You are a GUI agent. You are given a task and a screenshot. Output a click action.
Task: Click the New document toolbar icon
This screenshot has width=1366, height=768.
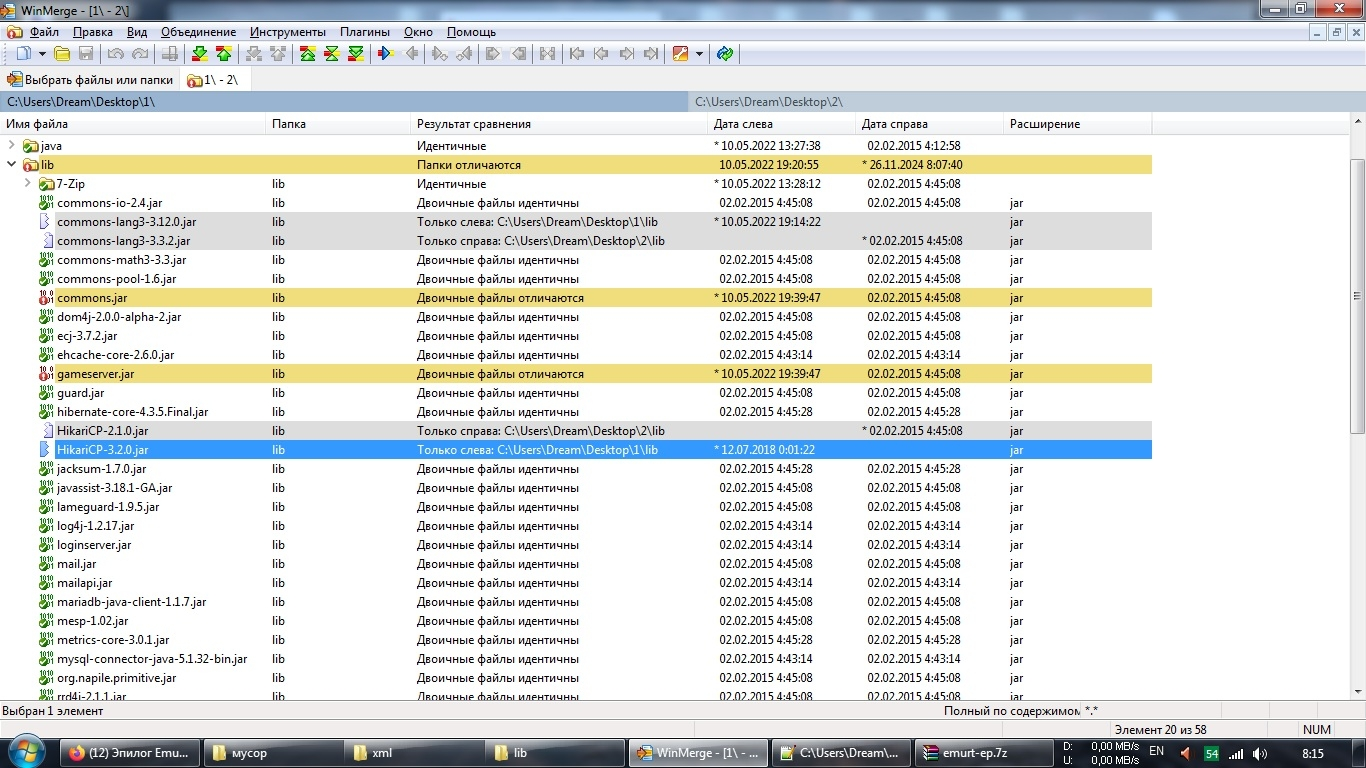click(x=24, y=54)
